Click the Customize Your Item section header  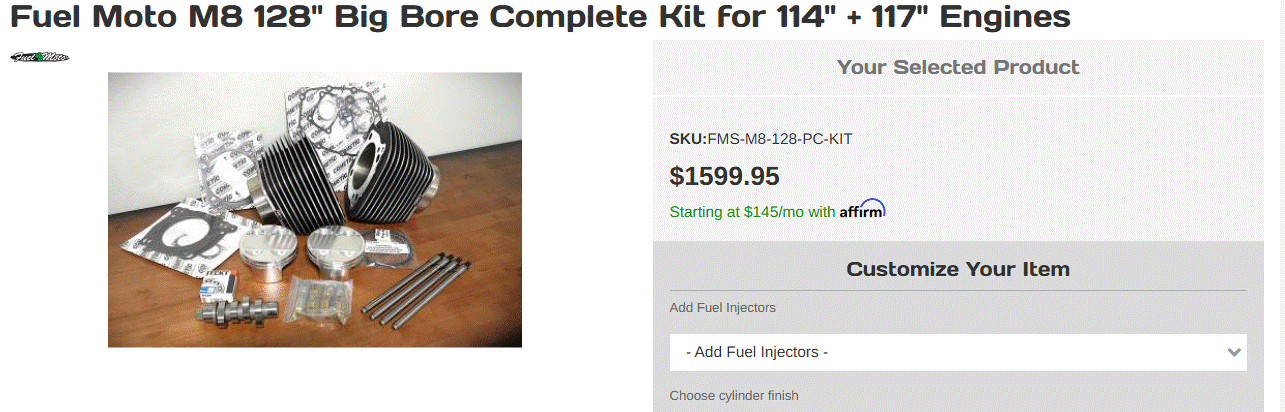point(957,269)
